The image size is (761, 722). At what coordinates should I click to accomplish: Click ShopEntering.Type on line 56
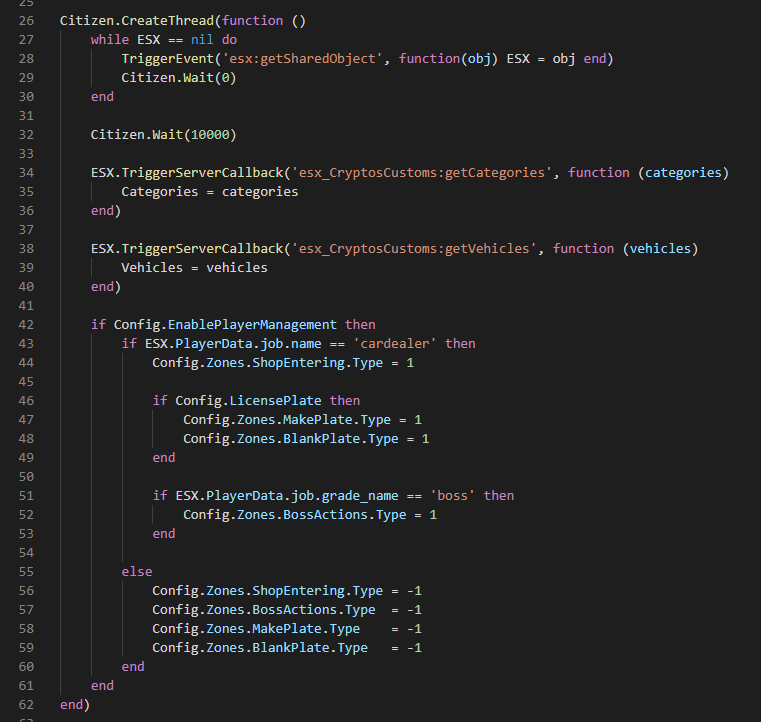317,591
